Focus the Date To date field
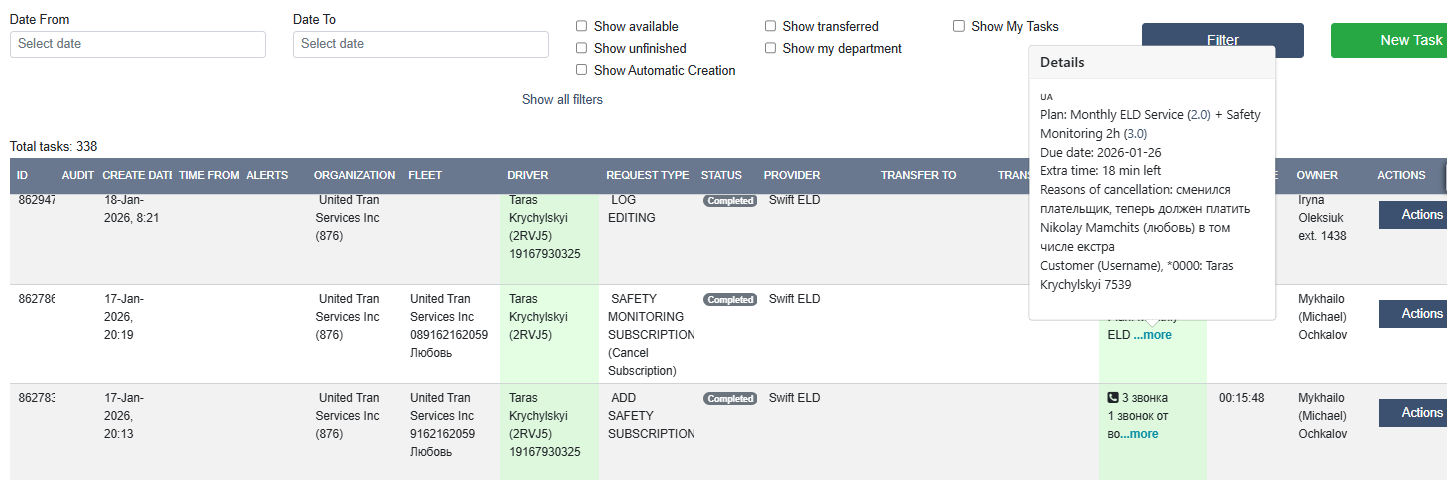This screenshot has width=1447, height=480. (x=421, y=44)
